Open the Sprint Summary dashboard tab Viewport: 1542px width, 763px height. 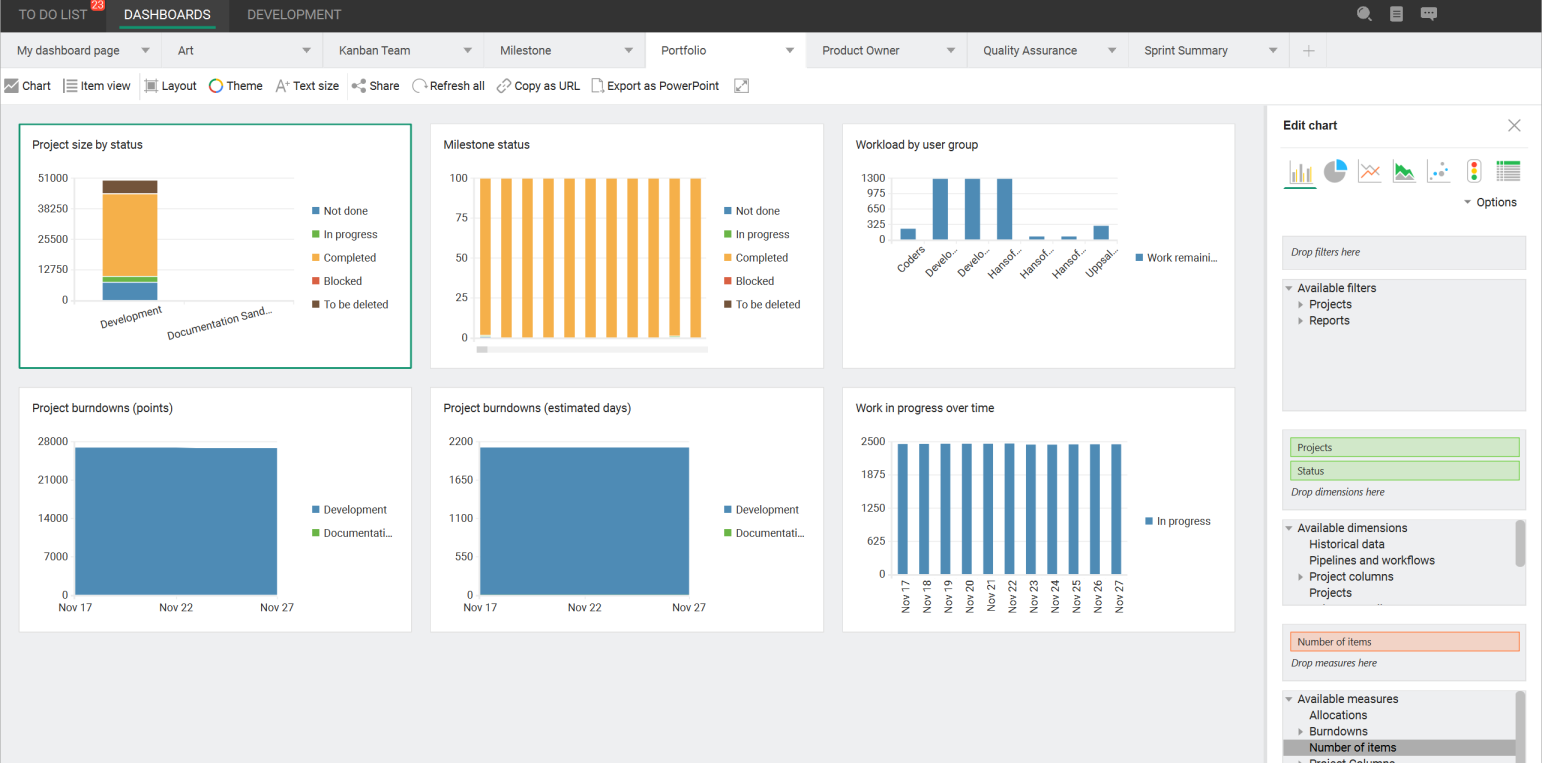pos(1186,50)
